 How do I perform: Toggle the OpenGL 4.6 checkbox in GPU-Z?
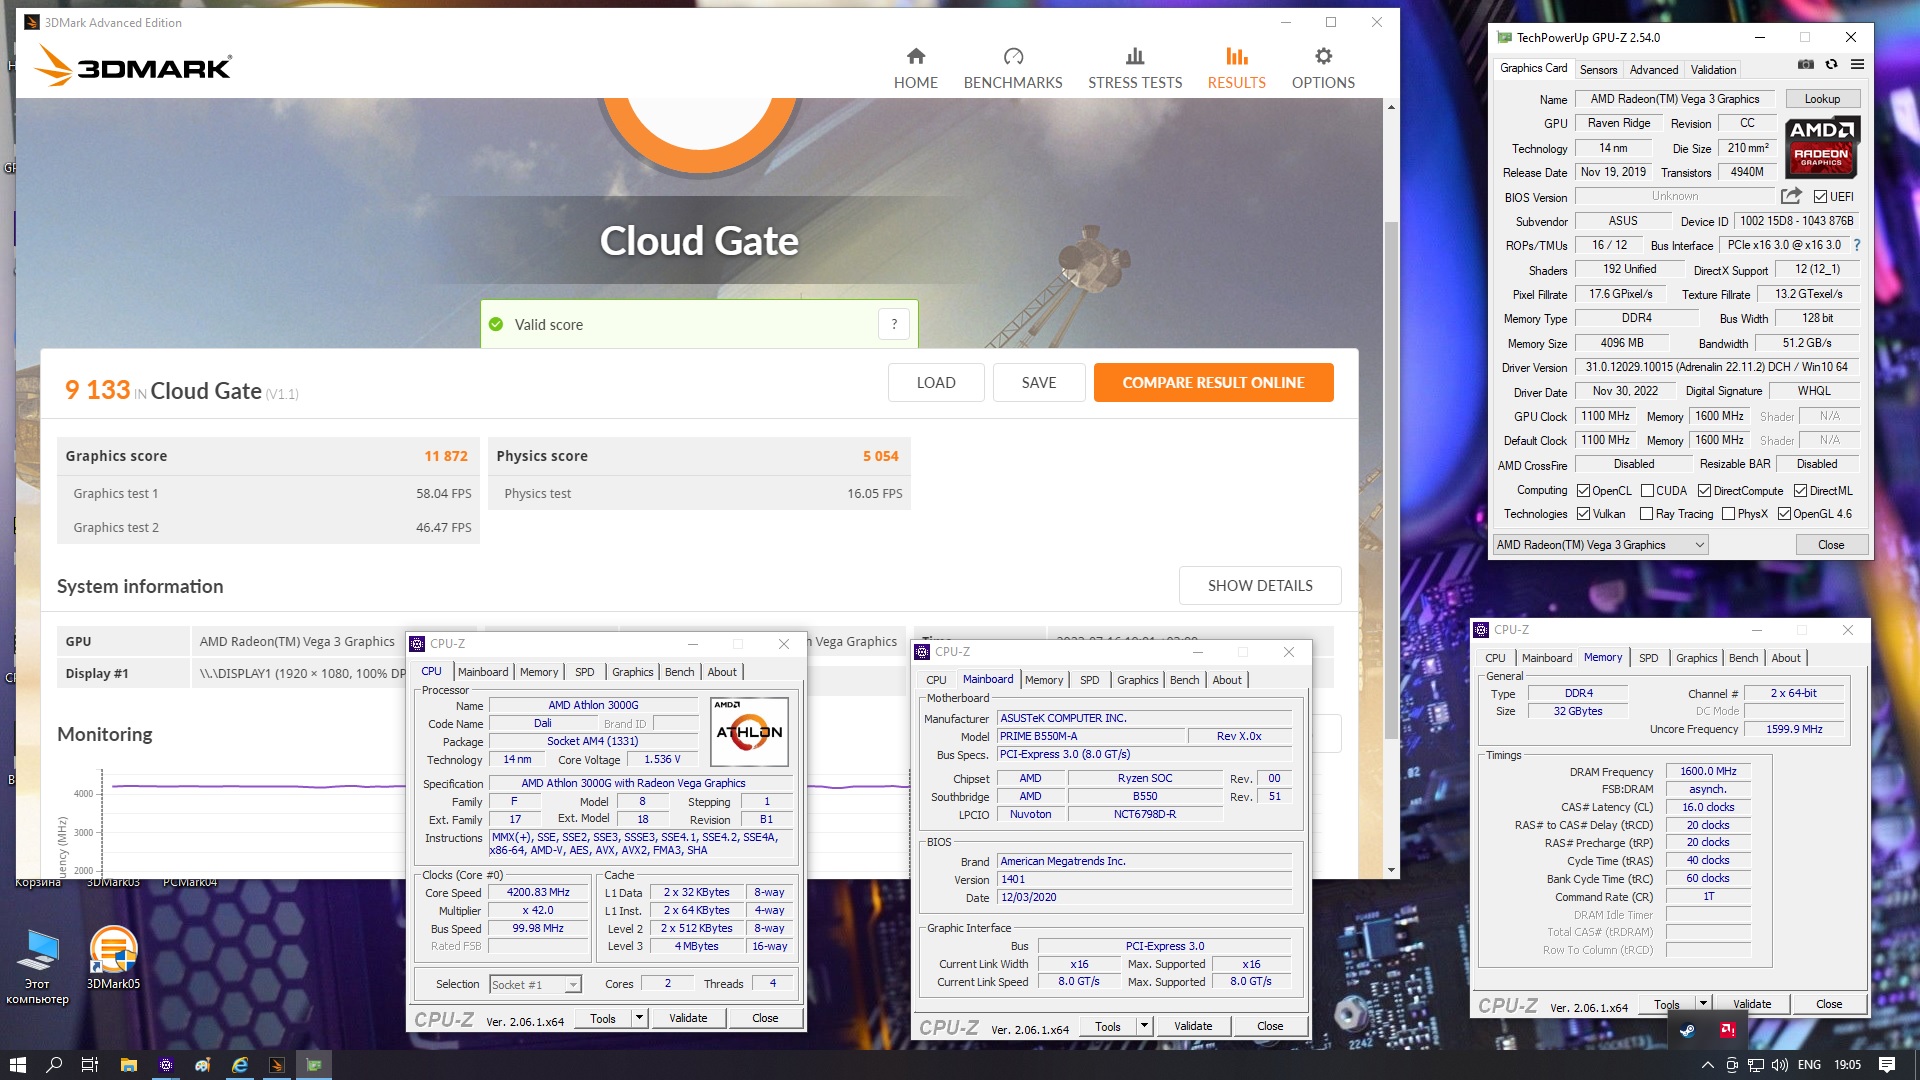tap(1784, 514)
